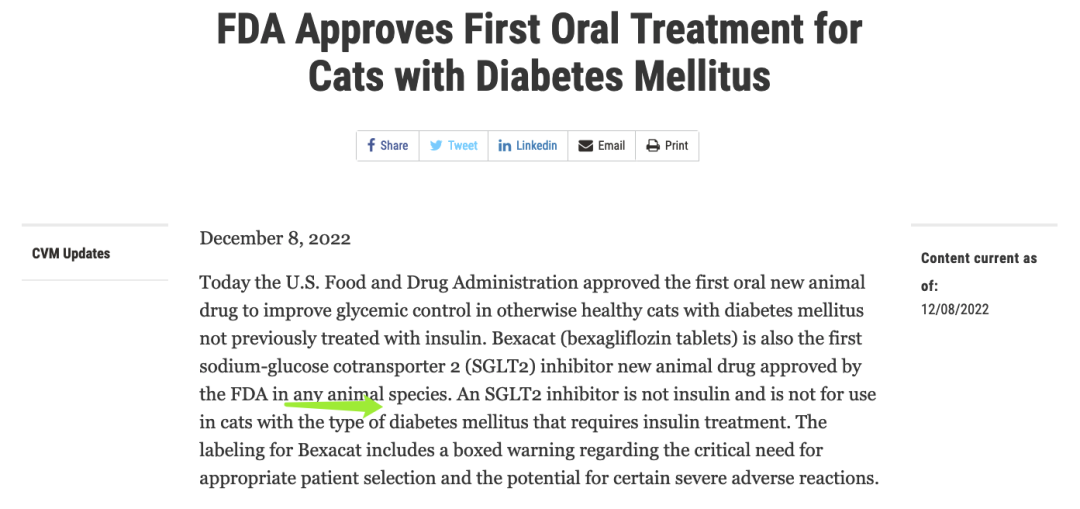
Task: Click the green arrow annotation
Action: point(334,405)
